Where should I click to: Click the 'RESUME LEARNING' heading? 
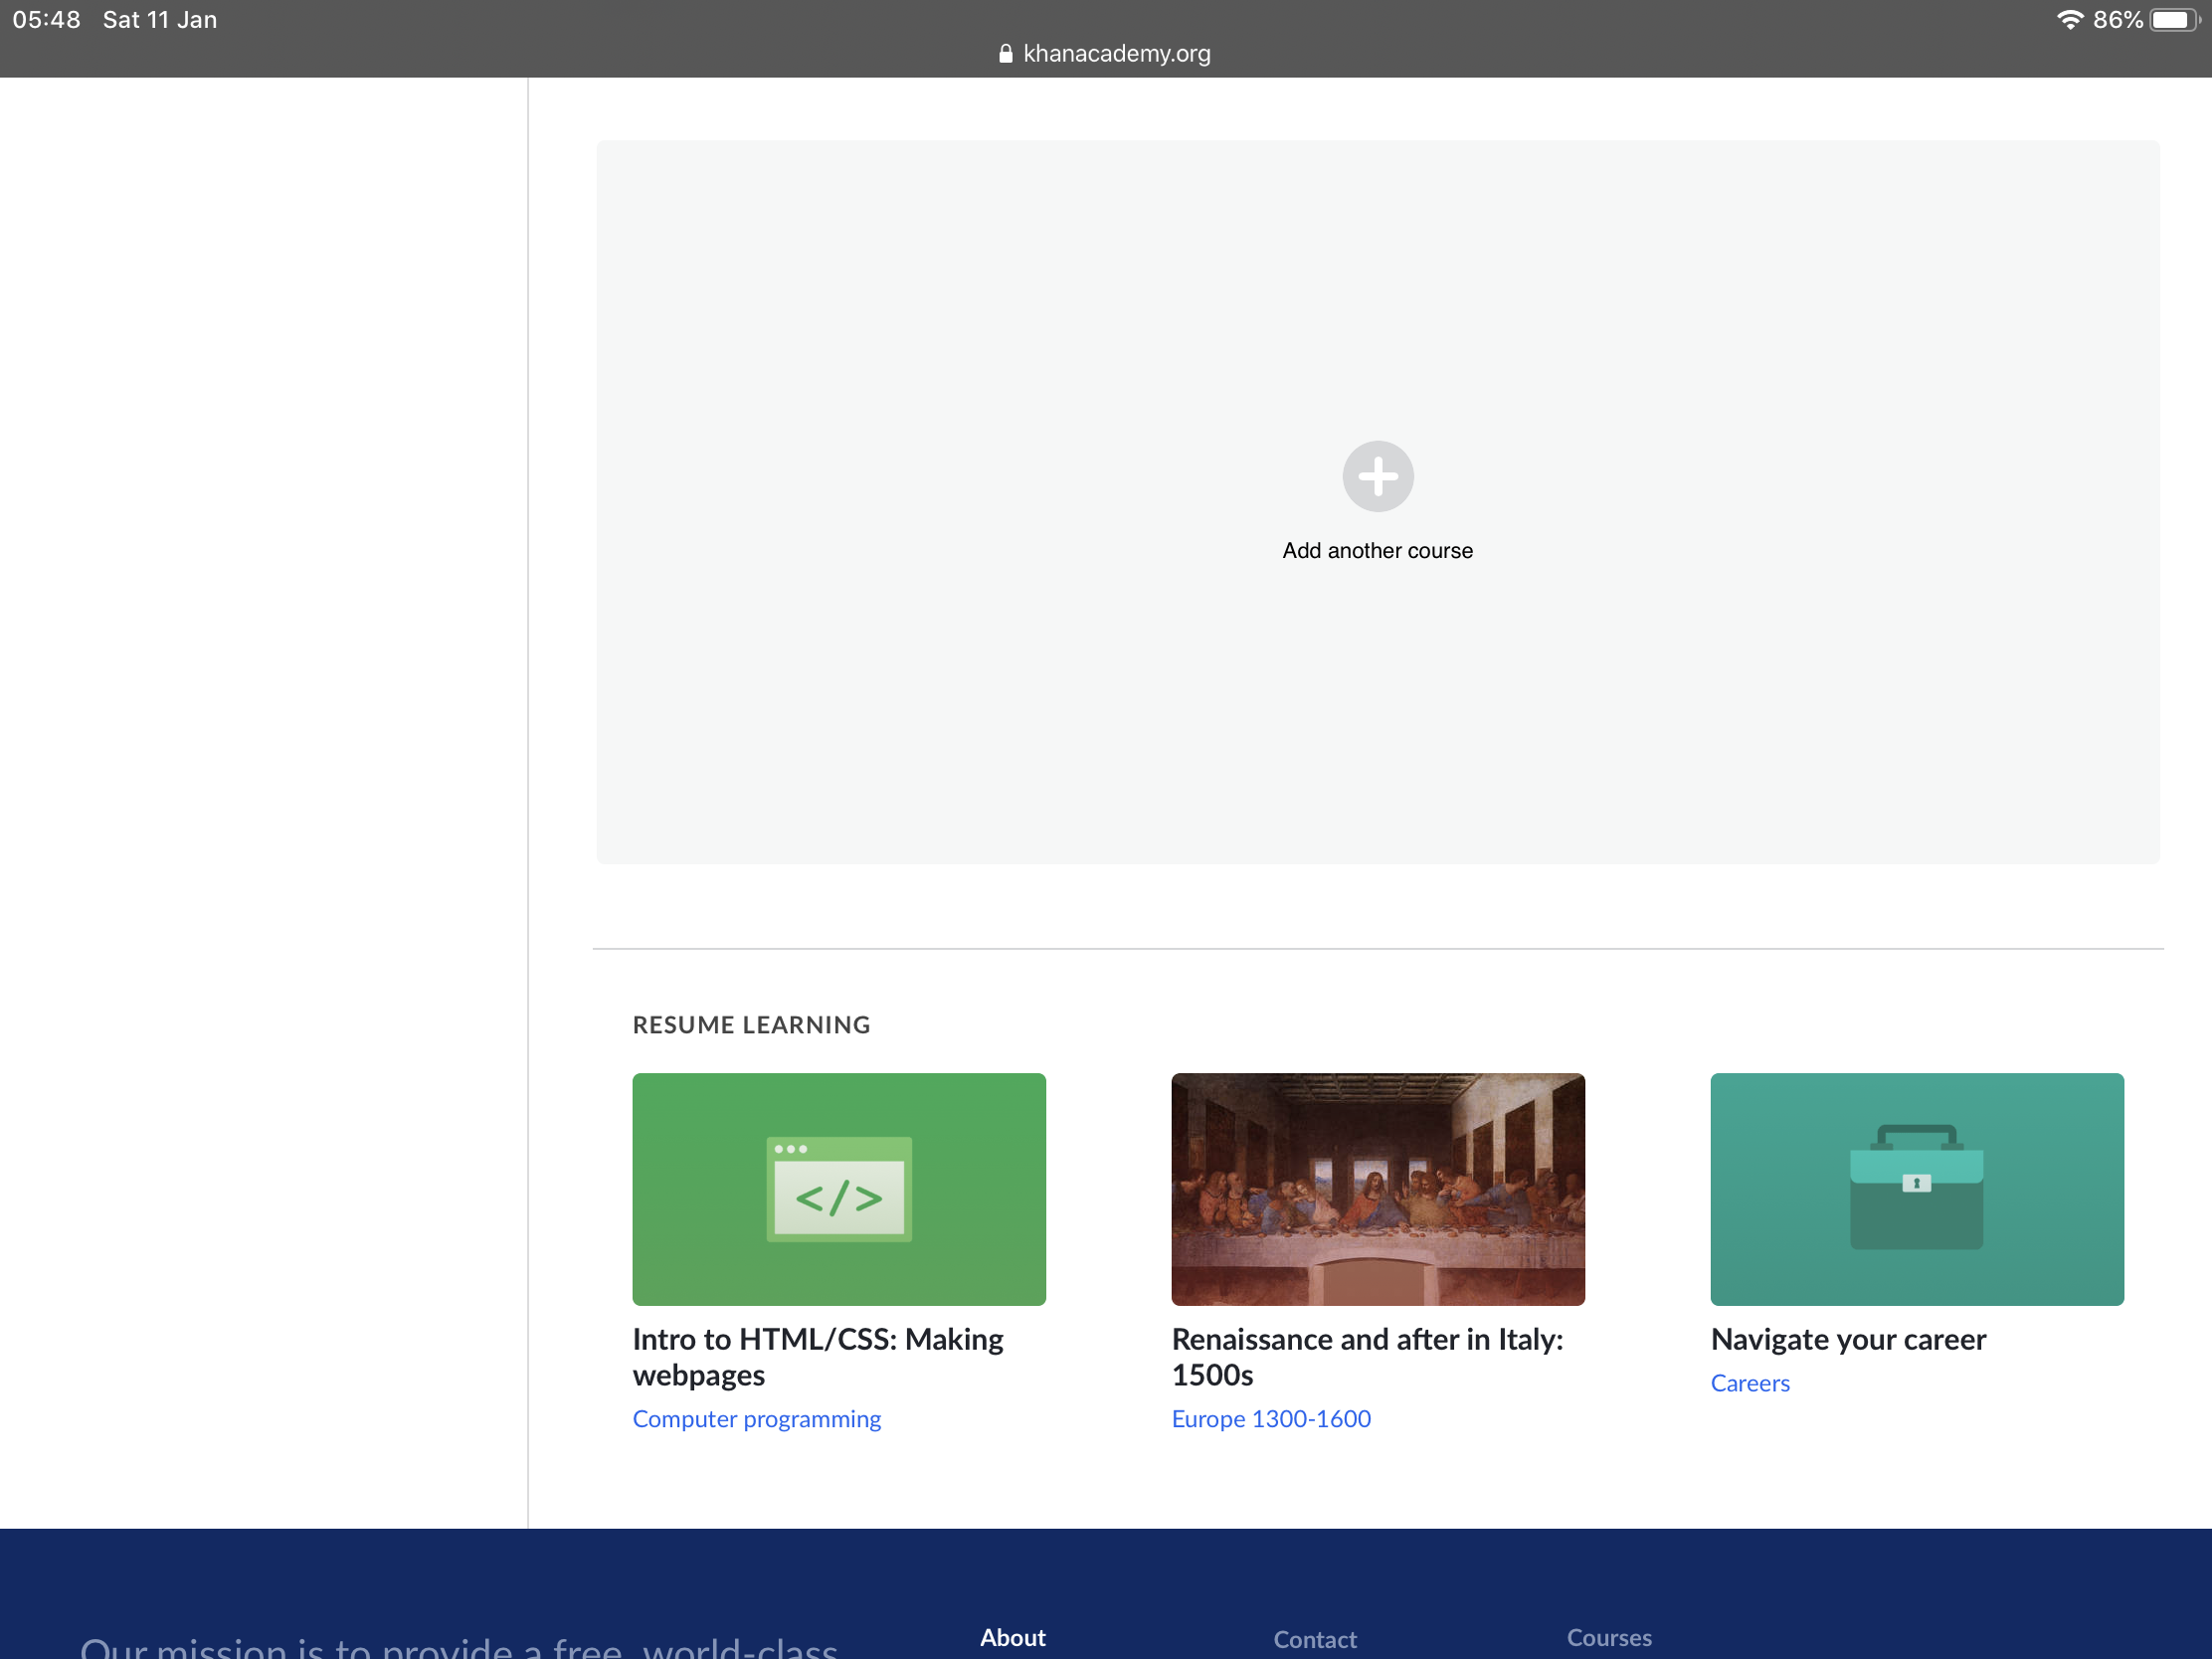751,1025
